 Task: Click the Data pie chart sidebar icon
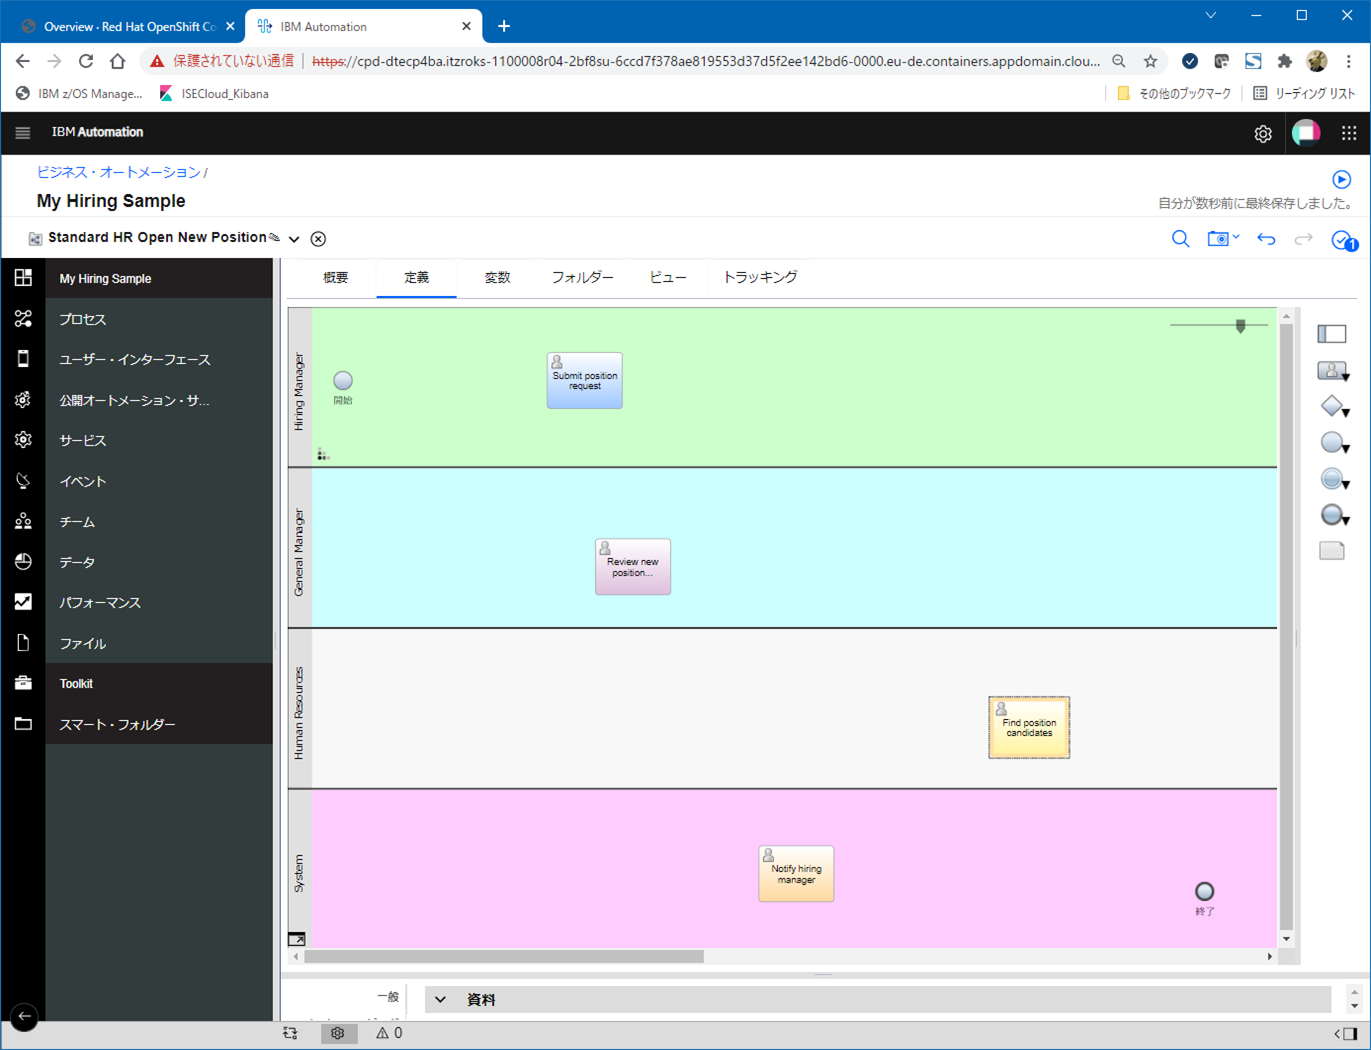click(x=23, y=562)
